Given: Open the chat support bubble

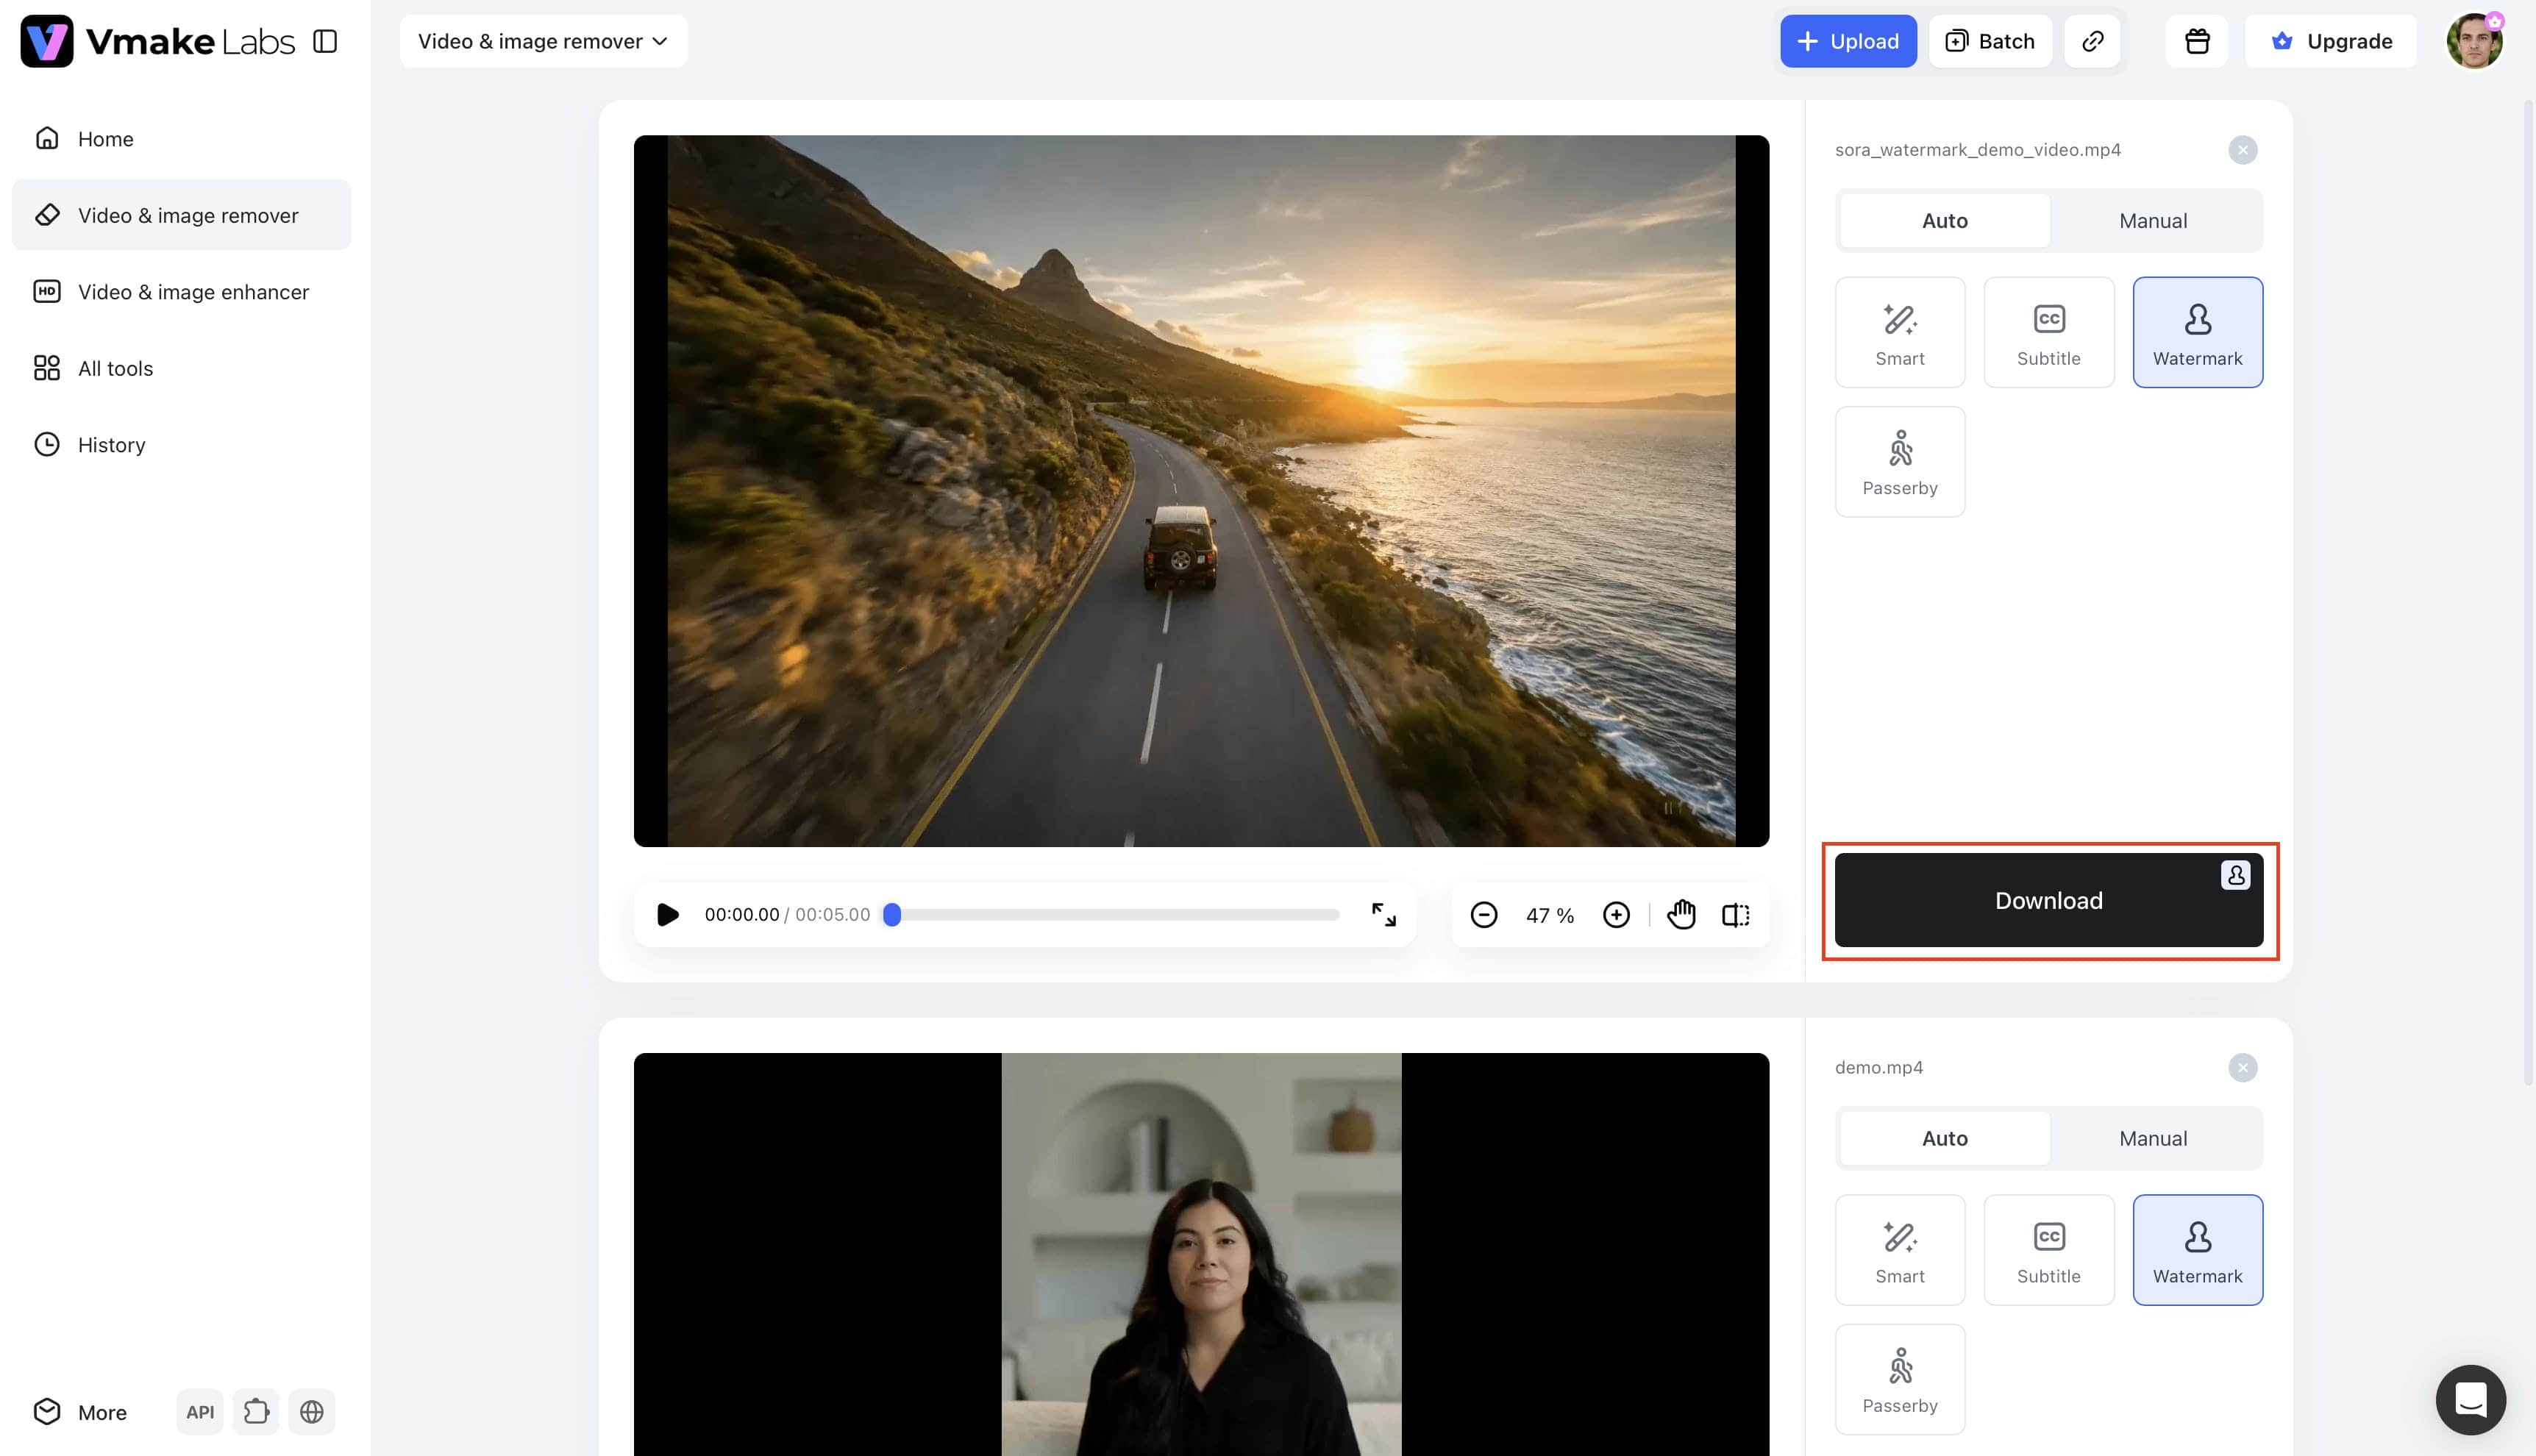Looking at the screenshot, I should (x=2471, y=1400).
